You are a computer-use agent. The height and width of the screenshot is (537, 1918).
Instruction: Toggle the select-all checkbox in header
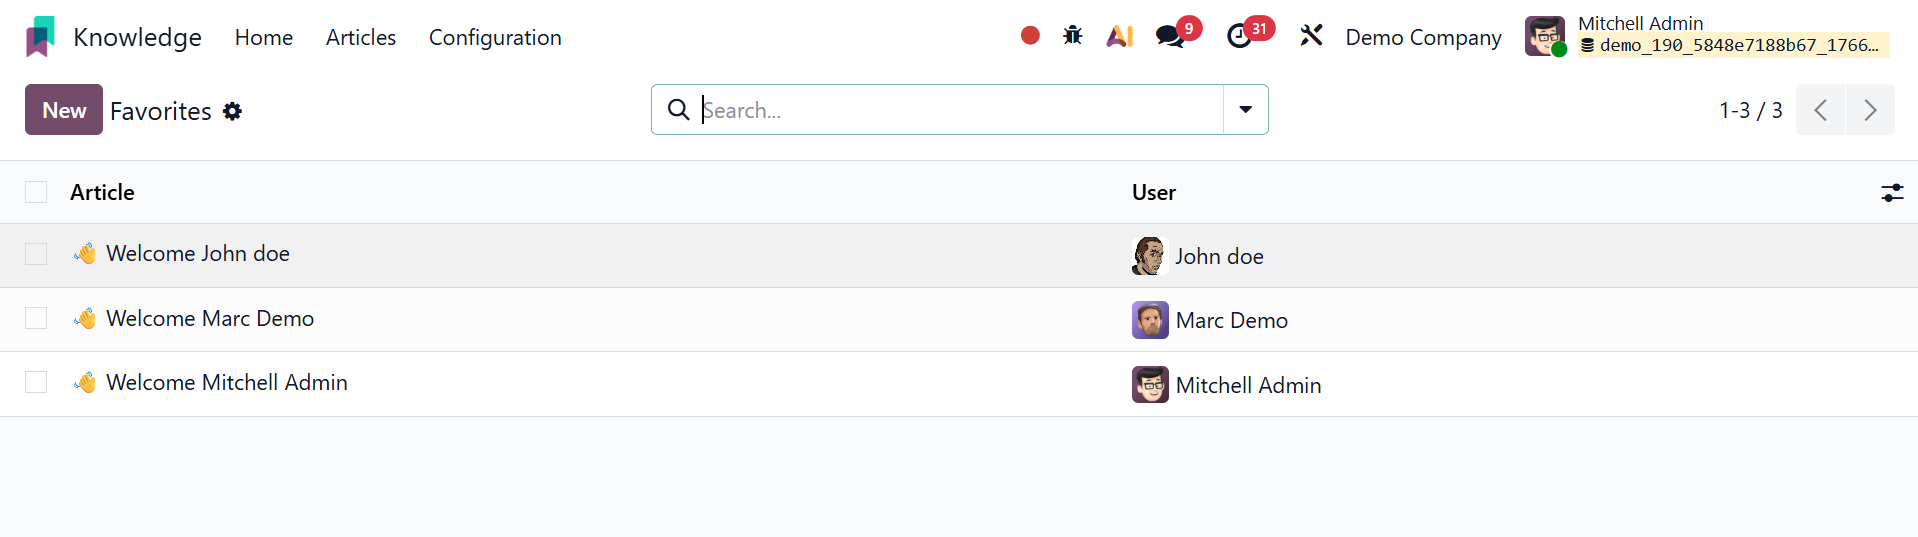[x=36, y=192]
